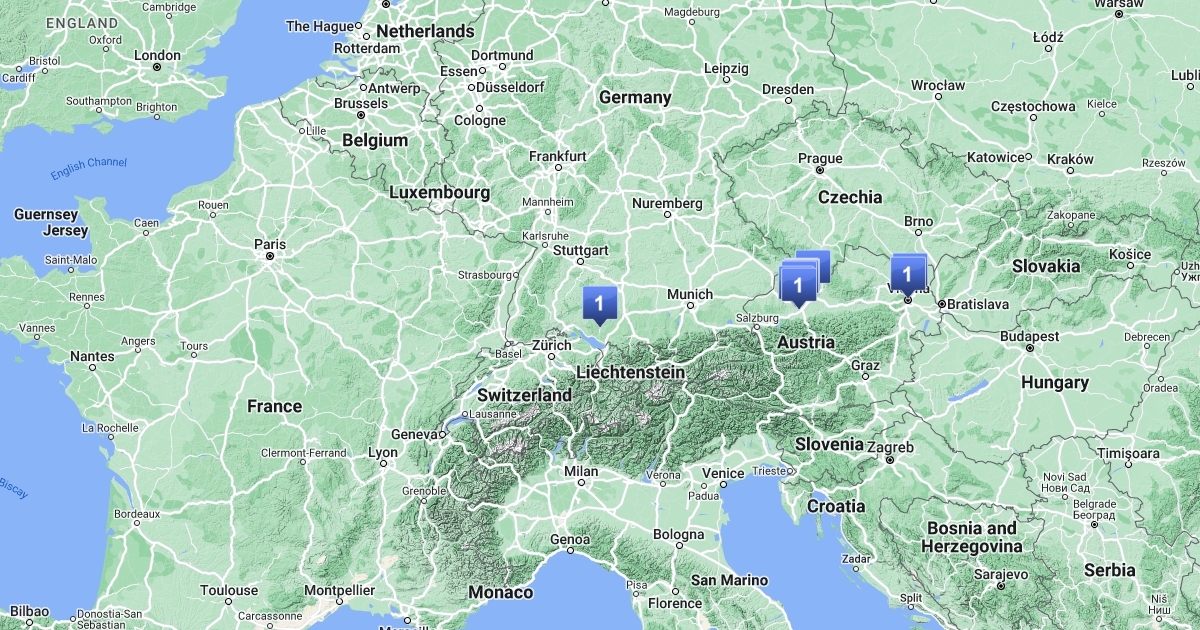Screen dimensions: 1200x630
Task: Click the Milan city label
Action: pyautogui.click(x=581, y=471)
